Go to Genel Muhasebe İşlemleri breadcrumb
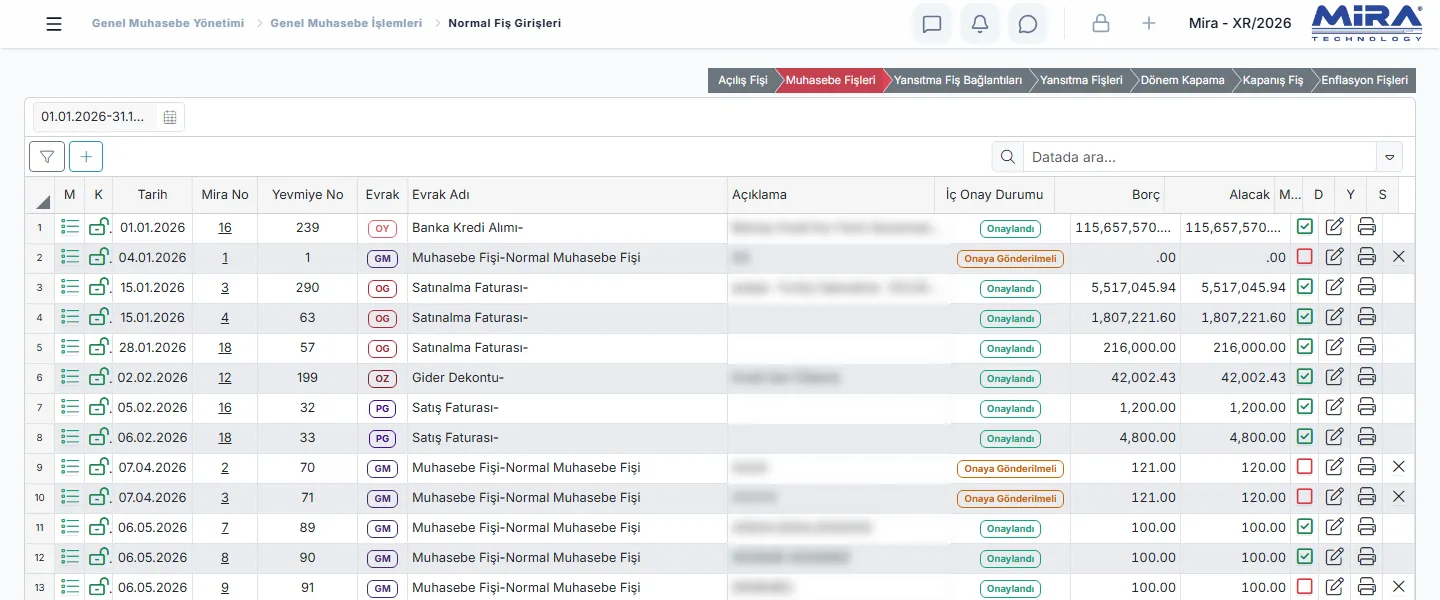The width and height of the screenshot is (1440, 600). coord(346,23)
